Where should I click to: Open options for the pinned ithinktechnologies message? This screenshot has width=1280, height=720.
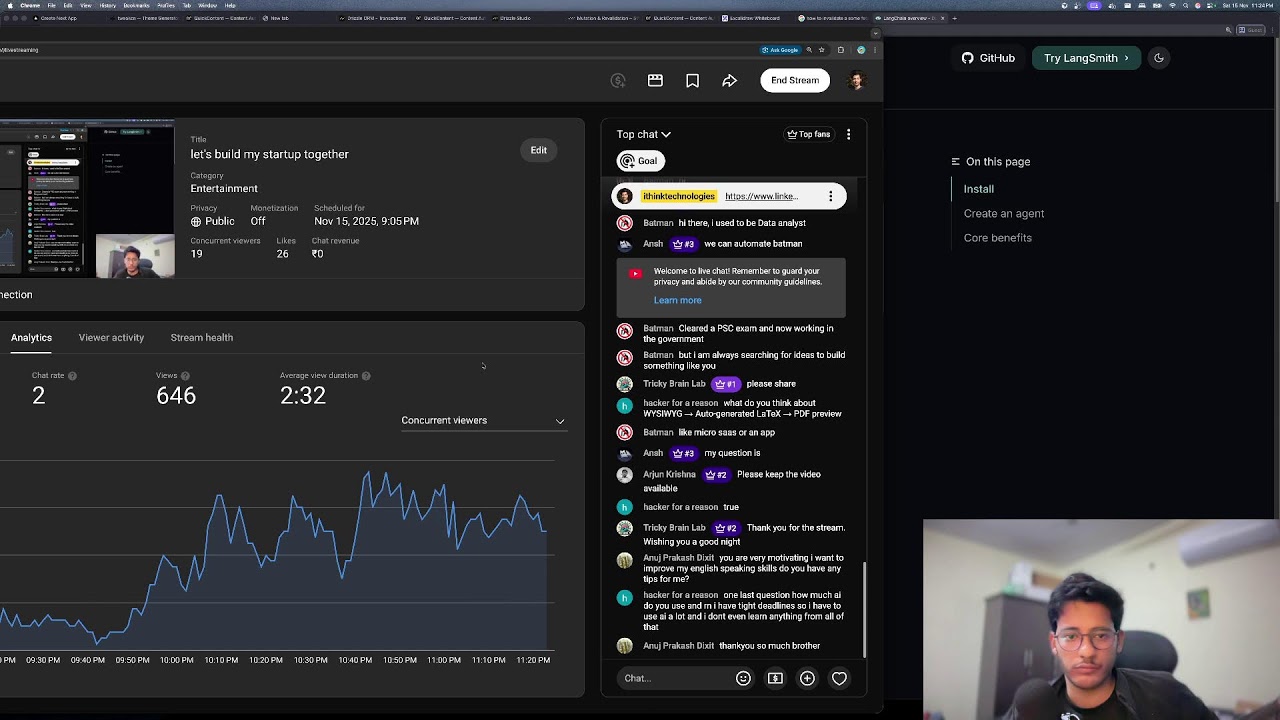[x=830, y=196]
